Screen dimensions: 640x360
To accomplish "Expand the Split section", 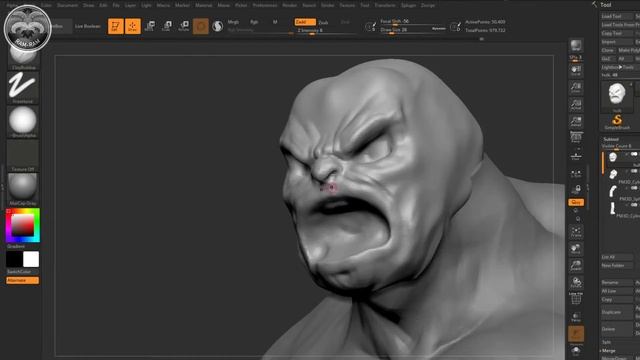I will tap(606, 342).
